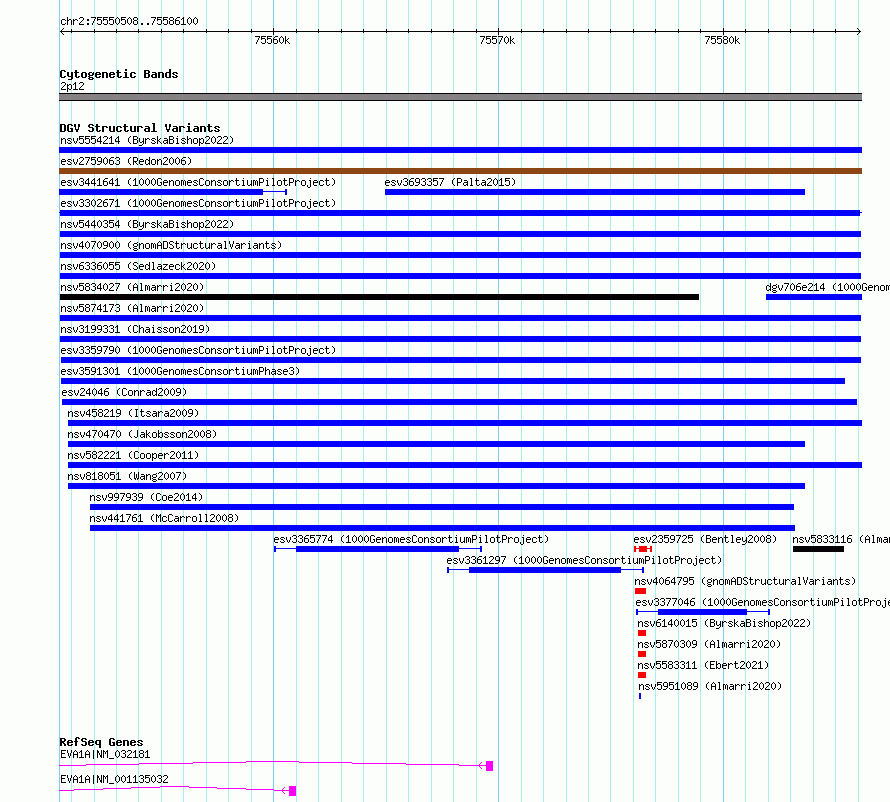Click the magenta exon of EVA1A NM_032181
This screenshot has width=890, height=802.
click(x=489, y=766)
